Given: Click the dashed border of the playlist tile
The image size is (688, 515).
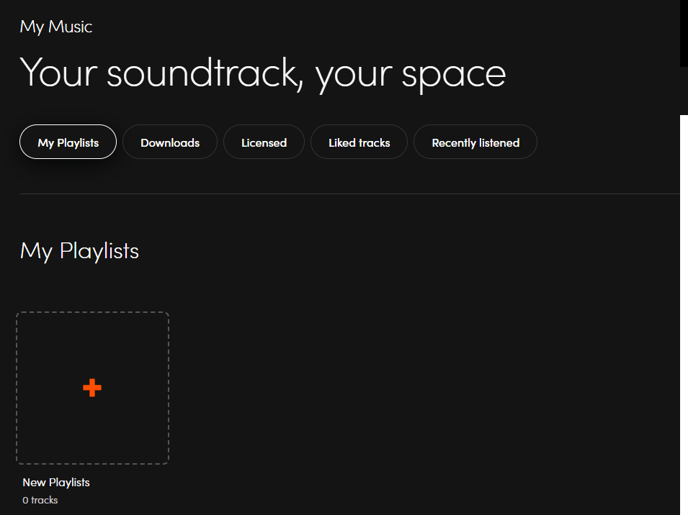Looking at the screenshot, I should coord(93,312).
